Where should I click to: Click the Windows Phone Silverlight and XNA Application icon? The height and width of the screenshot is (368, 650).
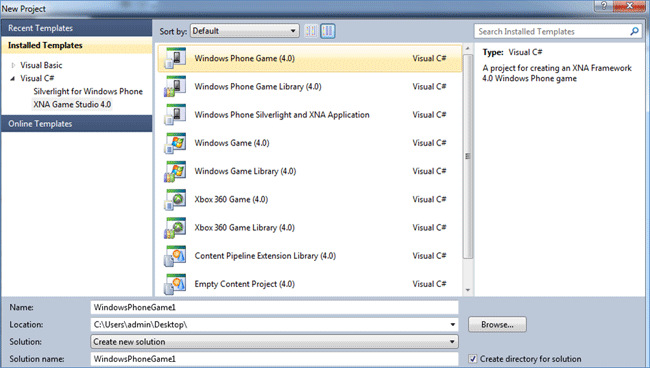point(175,115)
